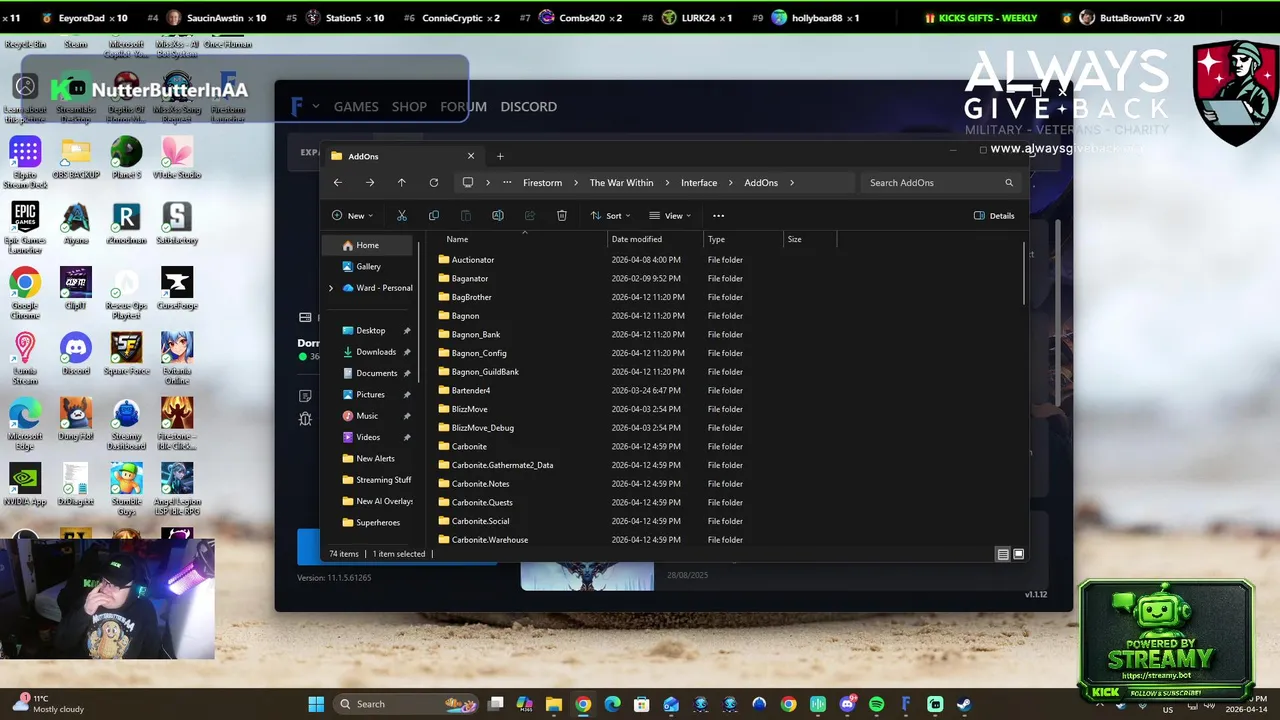Viewport: 1280px width, 720px height.
Task: Switch to large thumbnails view layout
Action: coord(1019,554)
